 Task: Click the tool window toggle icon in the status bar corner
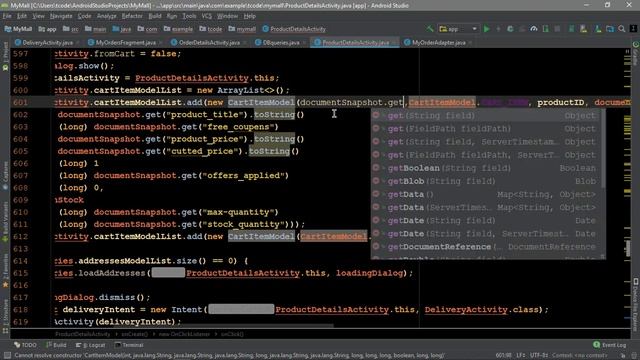pyautogui.click(x=7, y=356)
